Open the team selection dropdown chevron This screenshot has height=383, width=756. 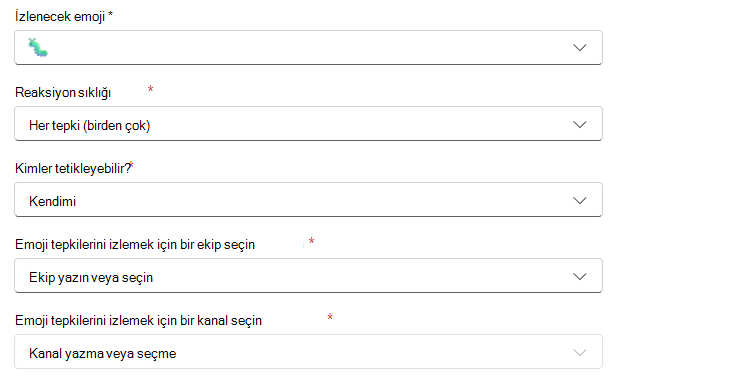(580, 276)
